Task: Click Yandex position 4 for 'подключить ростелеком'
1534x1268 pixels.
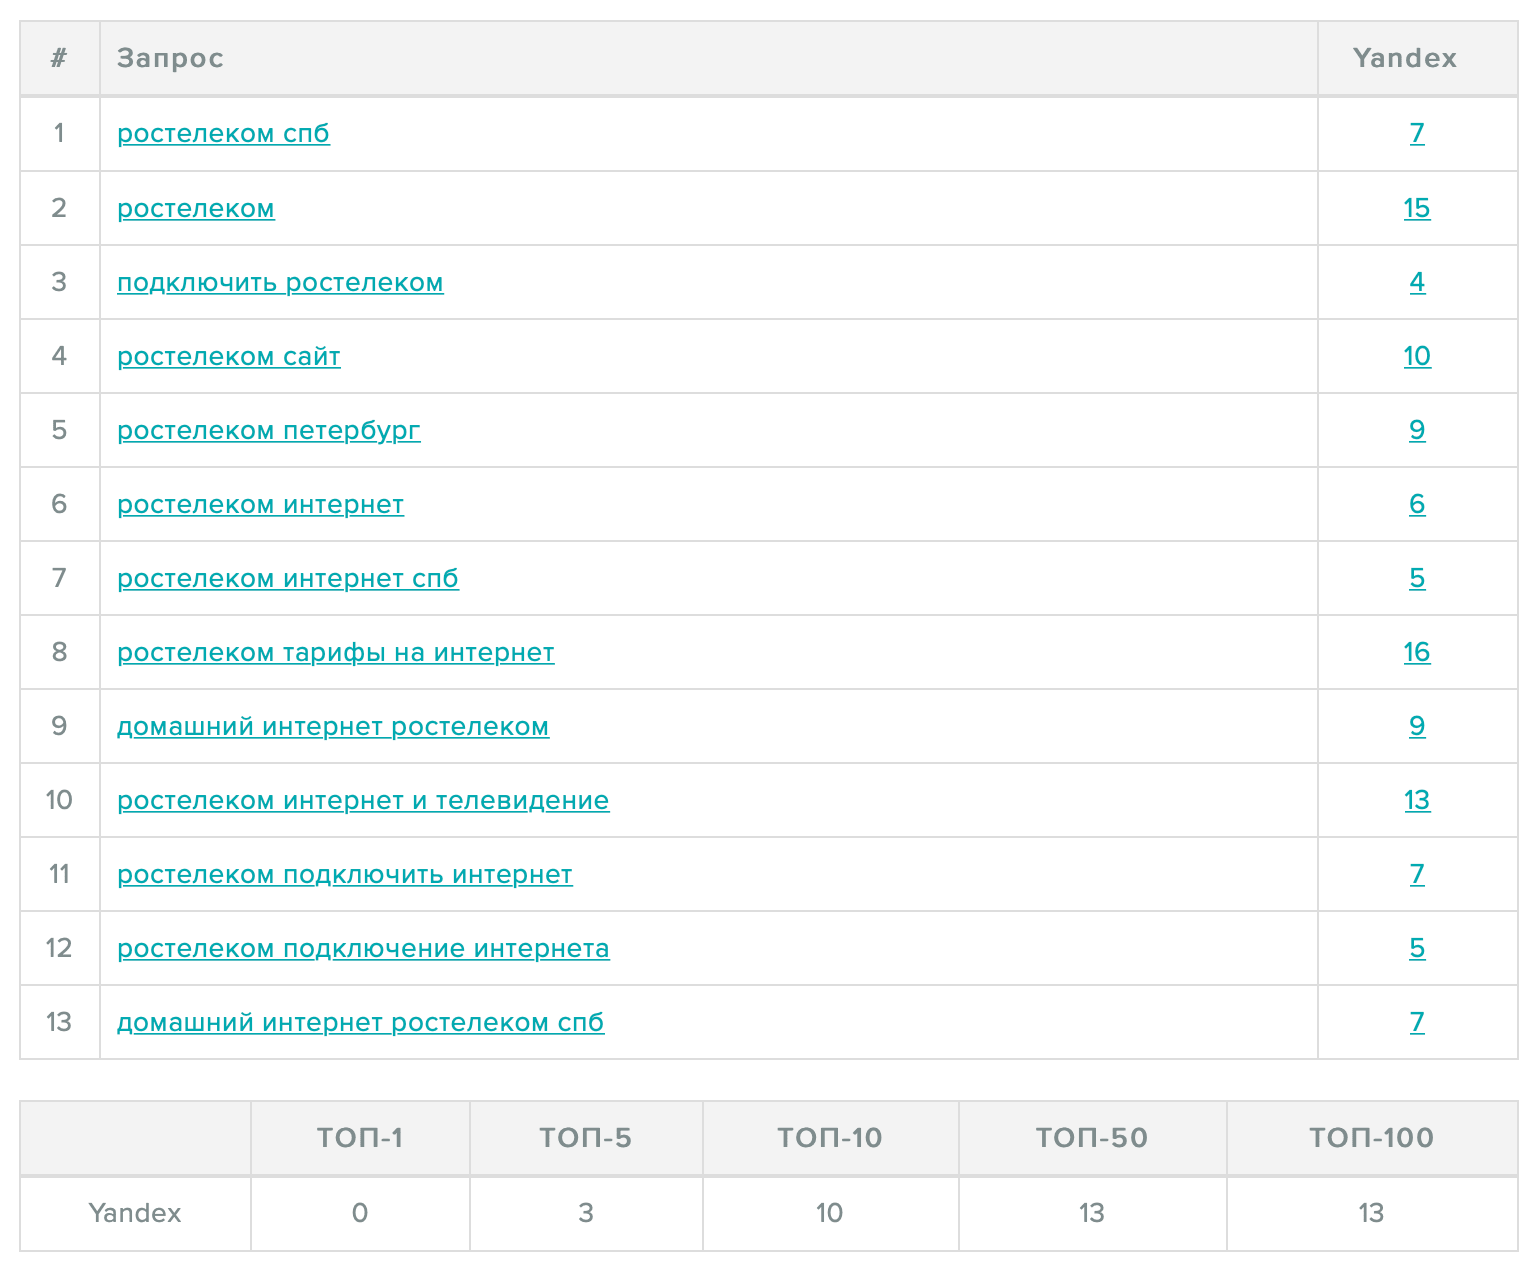Action: pos(1417,282)
